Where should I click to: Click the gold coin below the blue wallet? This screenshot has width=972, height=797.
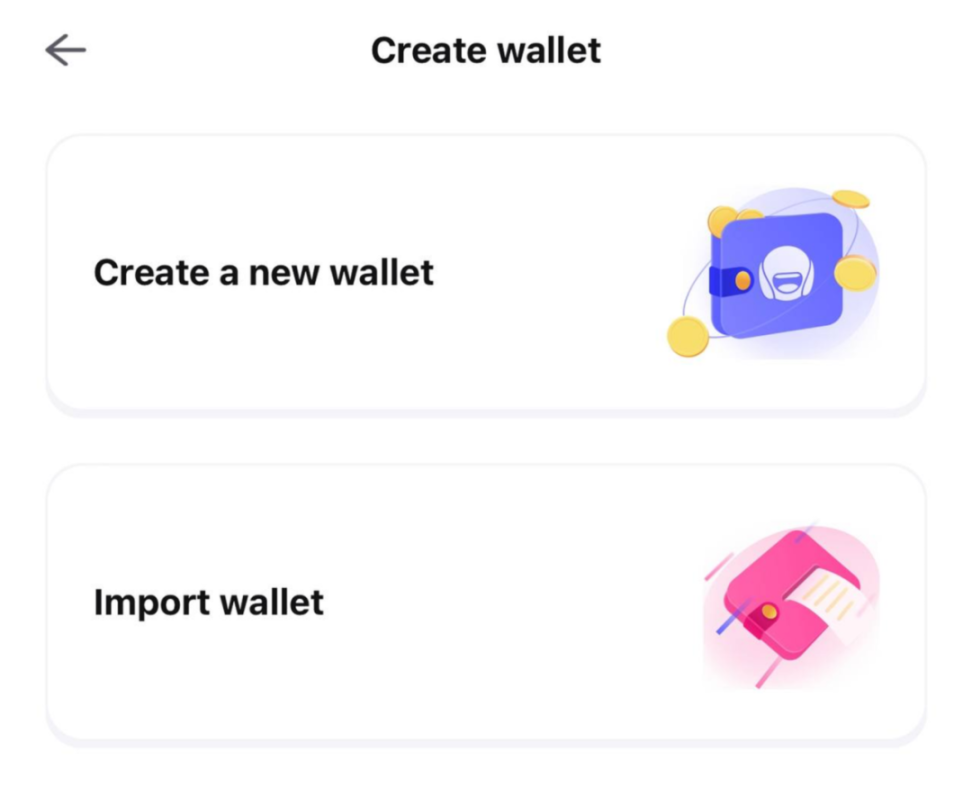point(687,336)
